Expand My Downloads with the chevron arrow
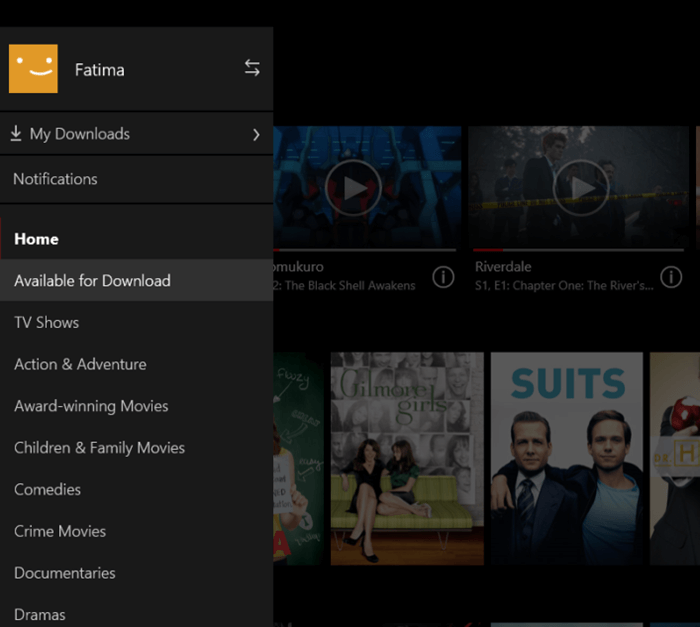This screenshot has width=700, height=627. (256, 134)
